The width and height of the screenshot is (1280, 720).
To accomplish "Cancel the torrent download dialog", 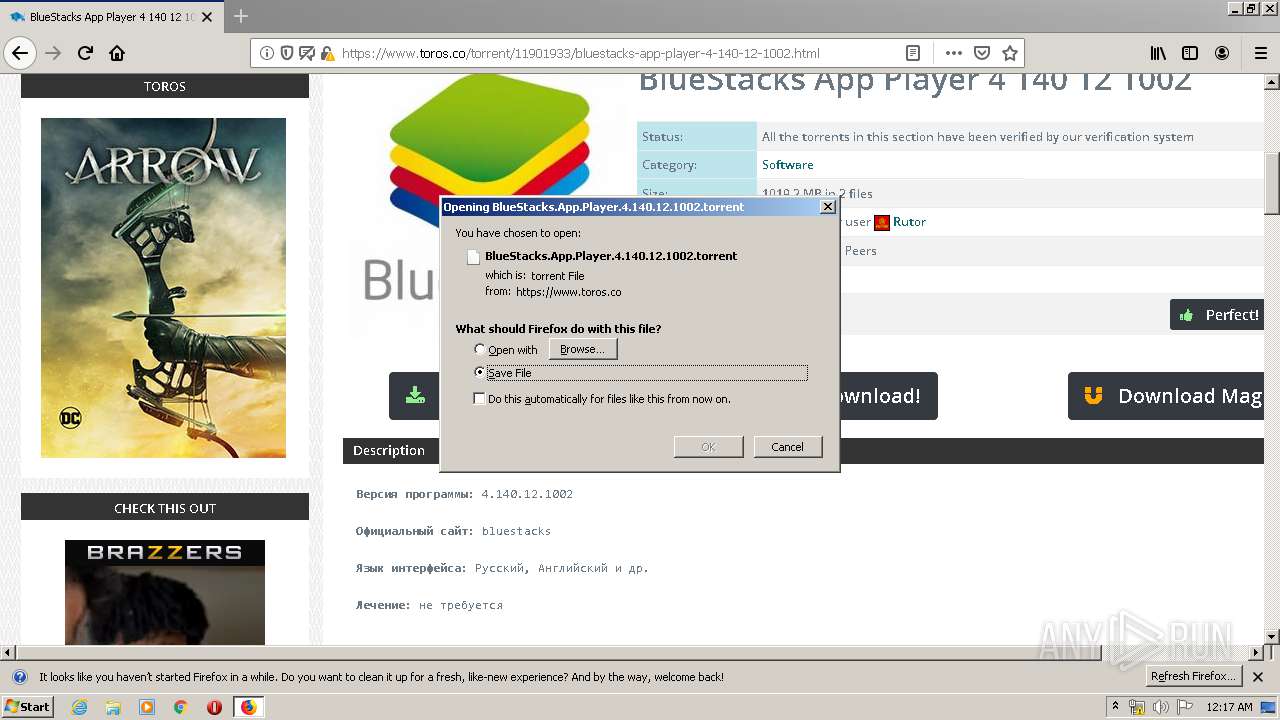I will tap(788, 447).
